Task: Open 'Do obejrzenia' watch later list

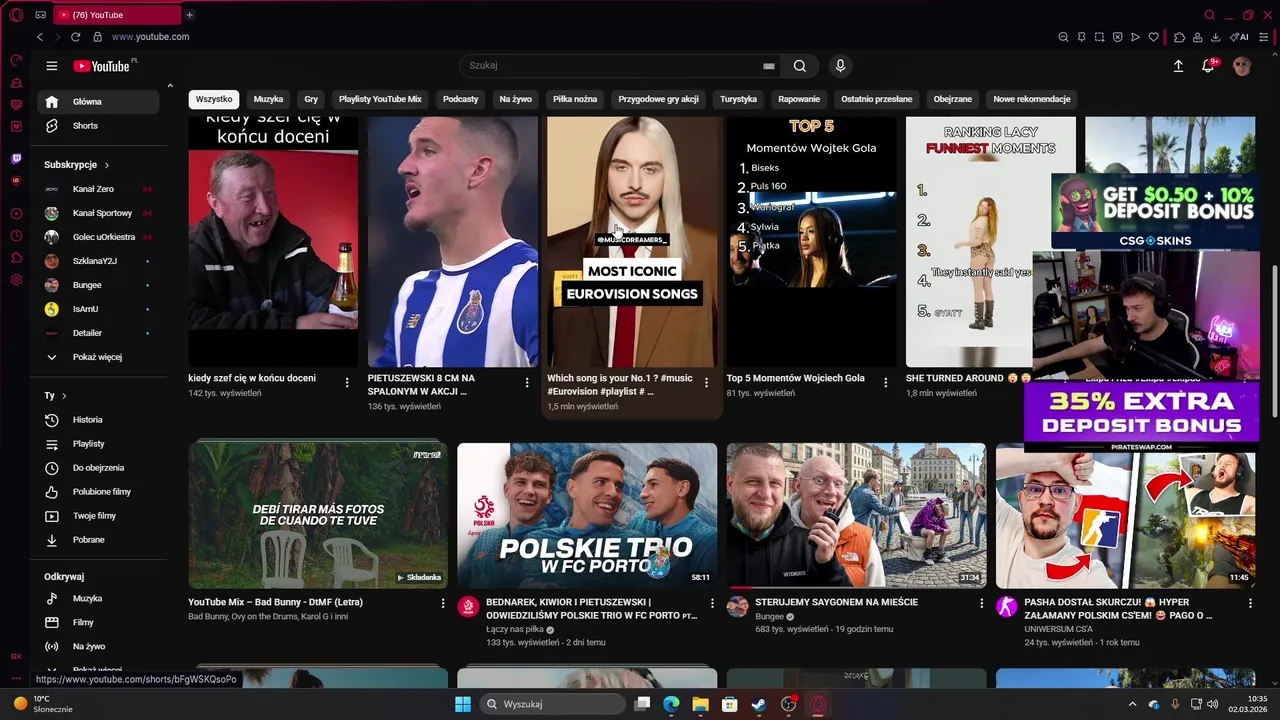Action: coord(97,468)
